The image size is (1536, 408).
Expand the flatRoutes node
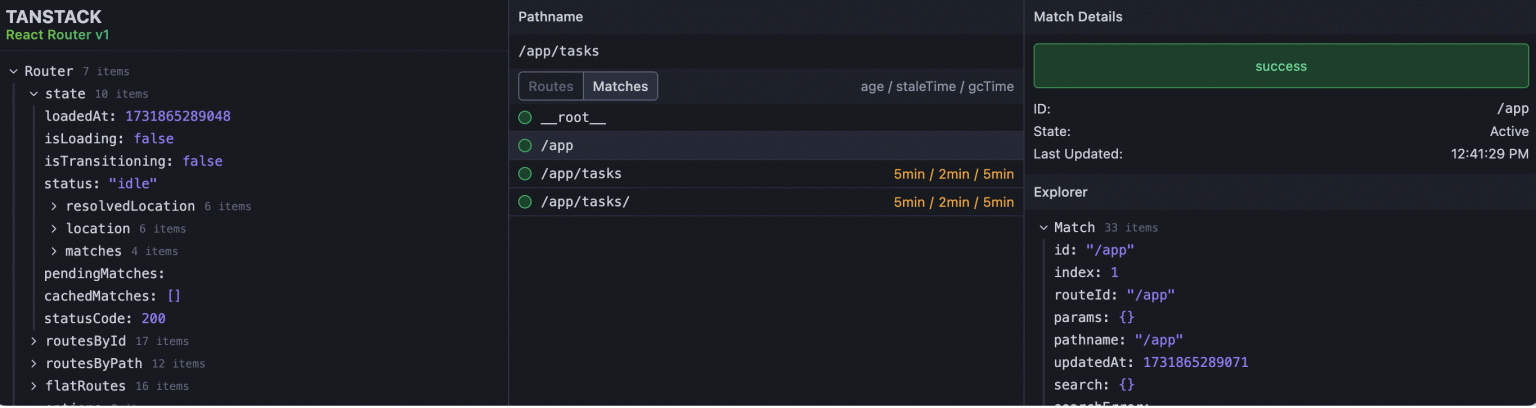point(34,386)
